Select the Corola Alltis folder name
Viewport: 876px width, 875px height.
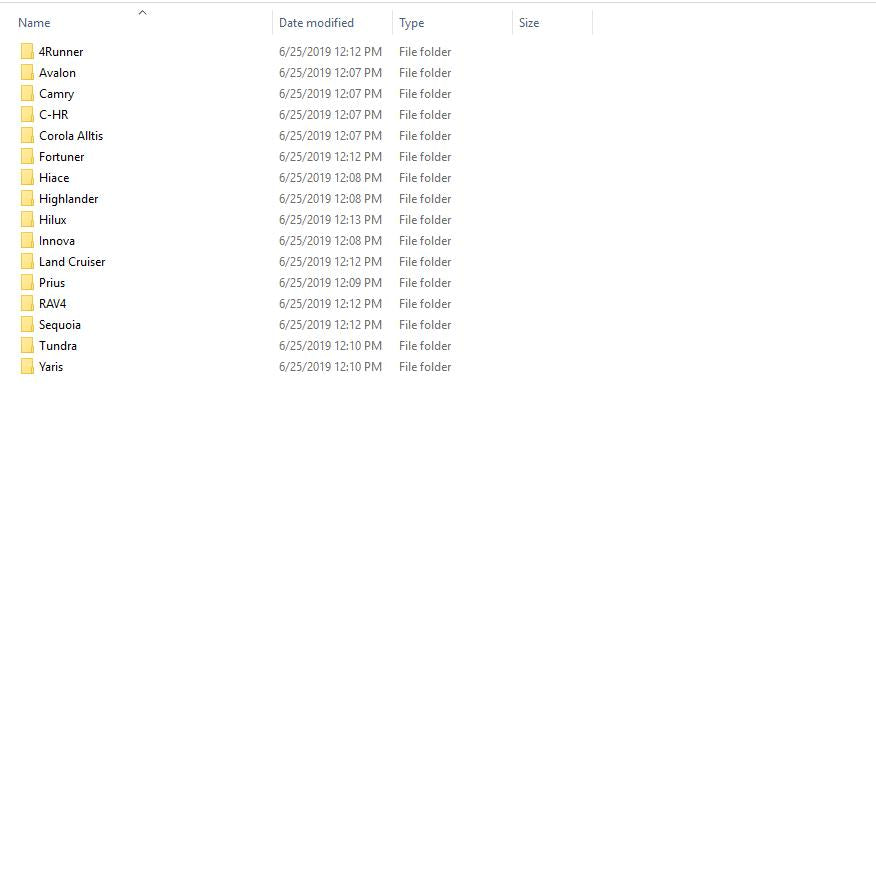click(71, 136)
